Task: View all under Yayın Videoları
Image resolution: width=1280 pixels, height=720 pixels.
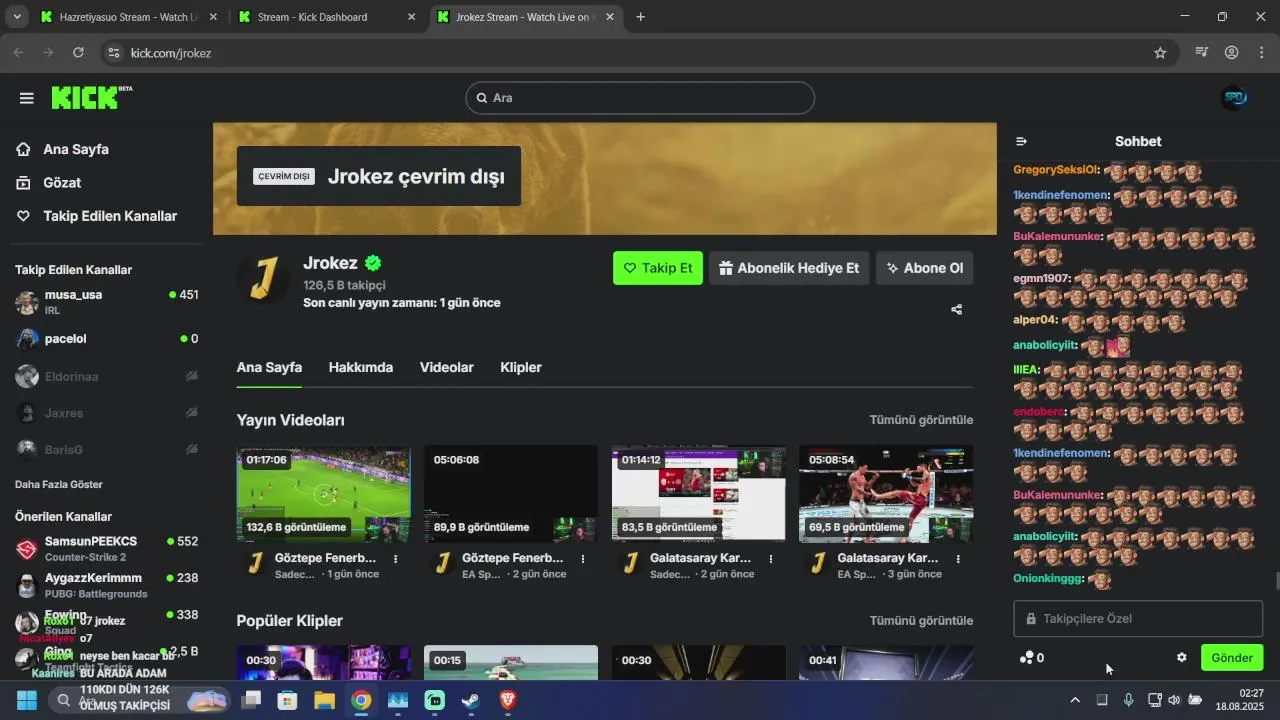Action: [921, 420]
